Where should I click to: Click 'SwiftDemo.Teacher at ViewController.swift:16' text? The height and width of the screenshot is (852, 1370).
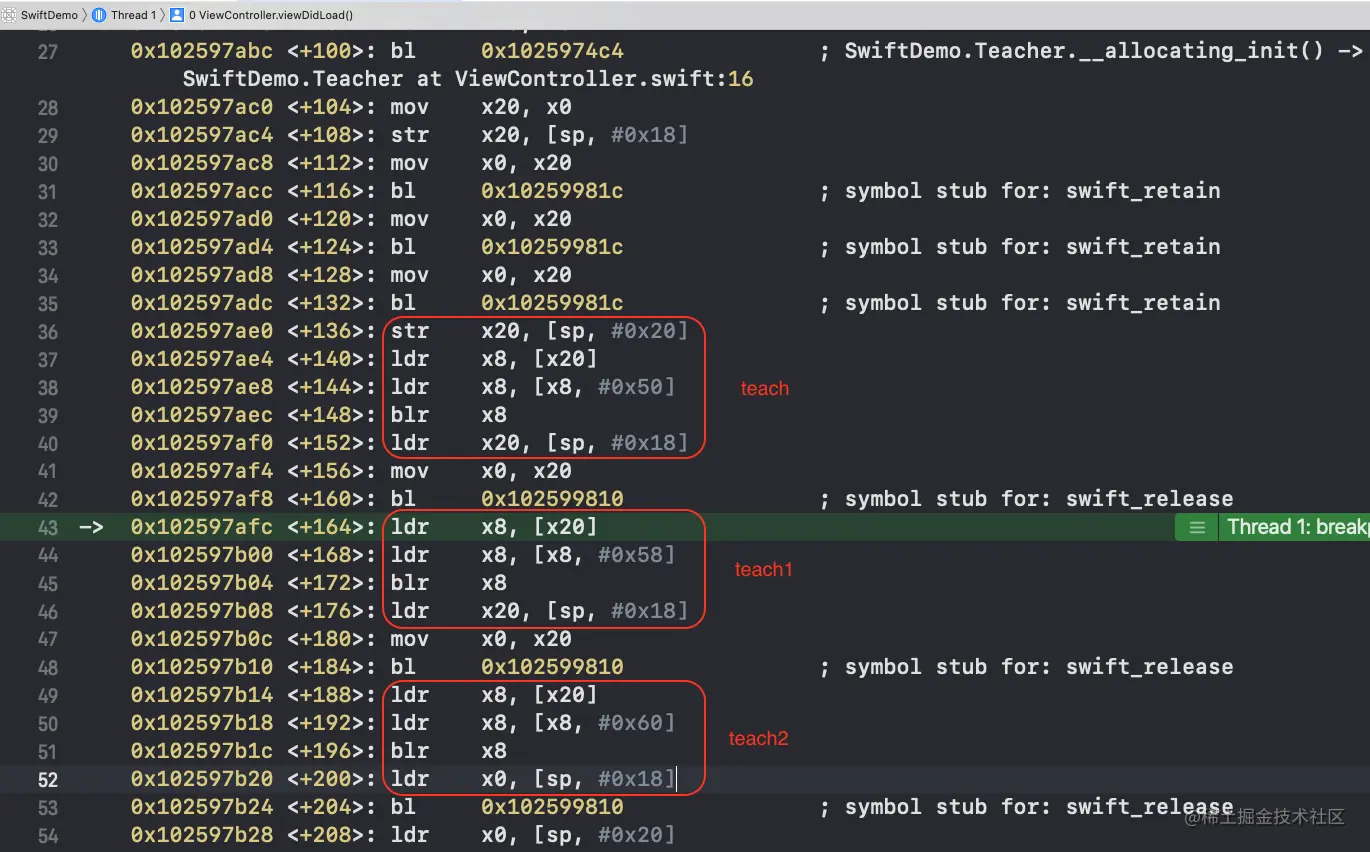pos(468,79)
